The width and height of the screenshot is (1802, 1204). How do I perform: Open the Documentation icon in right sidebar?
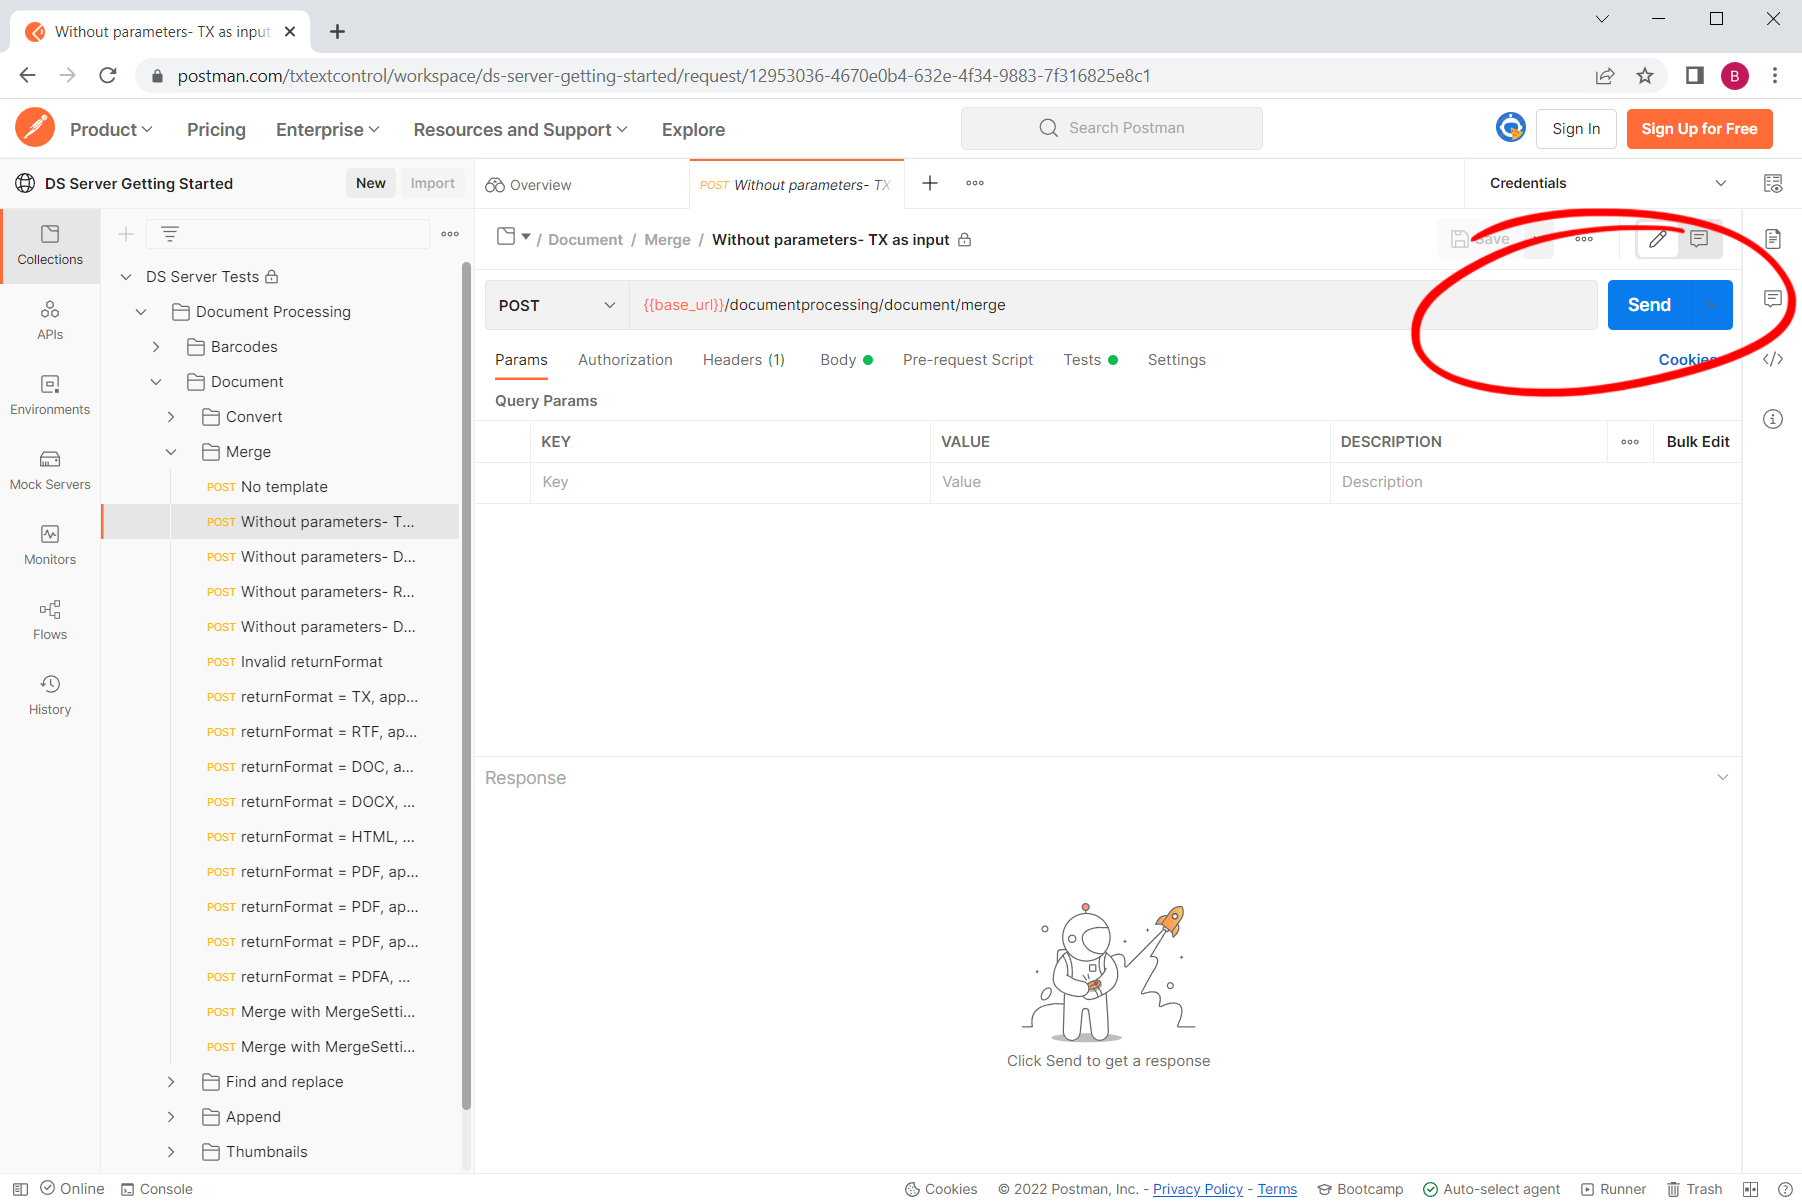point(1773,239)
